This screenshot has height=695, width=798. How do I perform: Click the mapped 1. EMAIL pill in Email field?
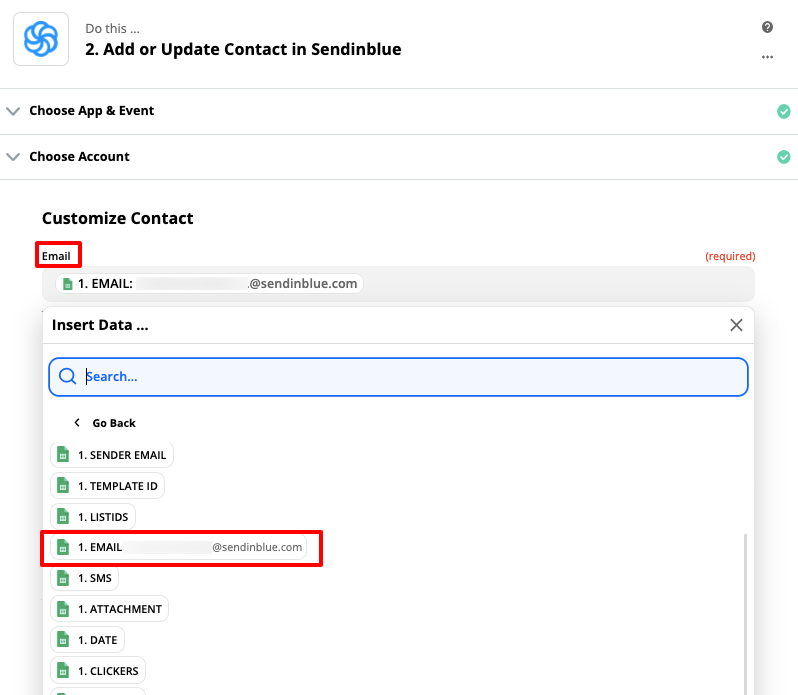point(209,283)
